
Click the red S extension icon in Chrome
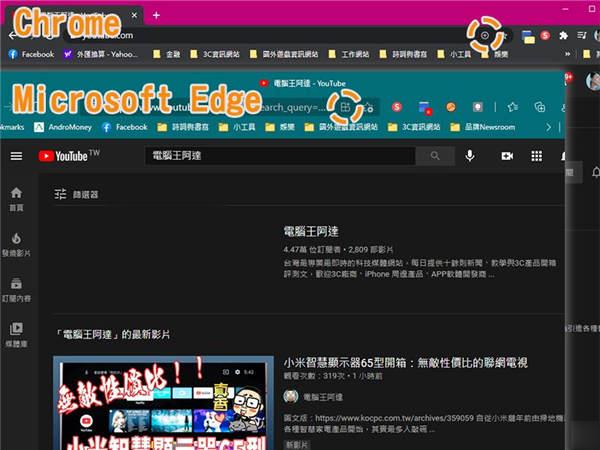point(545,36)
